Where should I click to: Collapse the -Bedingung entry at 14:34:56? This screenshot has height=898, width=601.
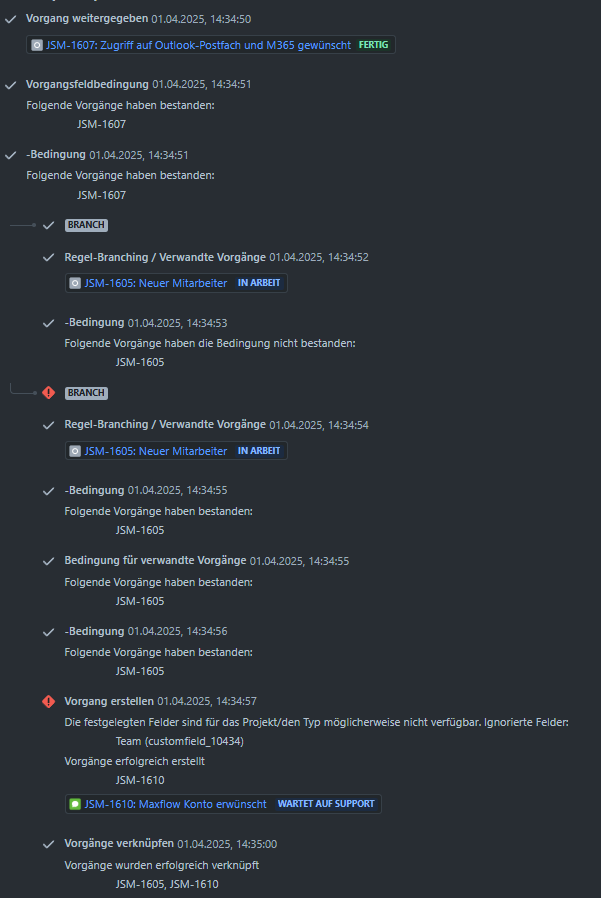[x=48, y=631]
